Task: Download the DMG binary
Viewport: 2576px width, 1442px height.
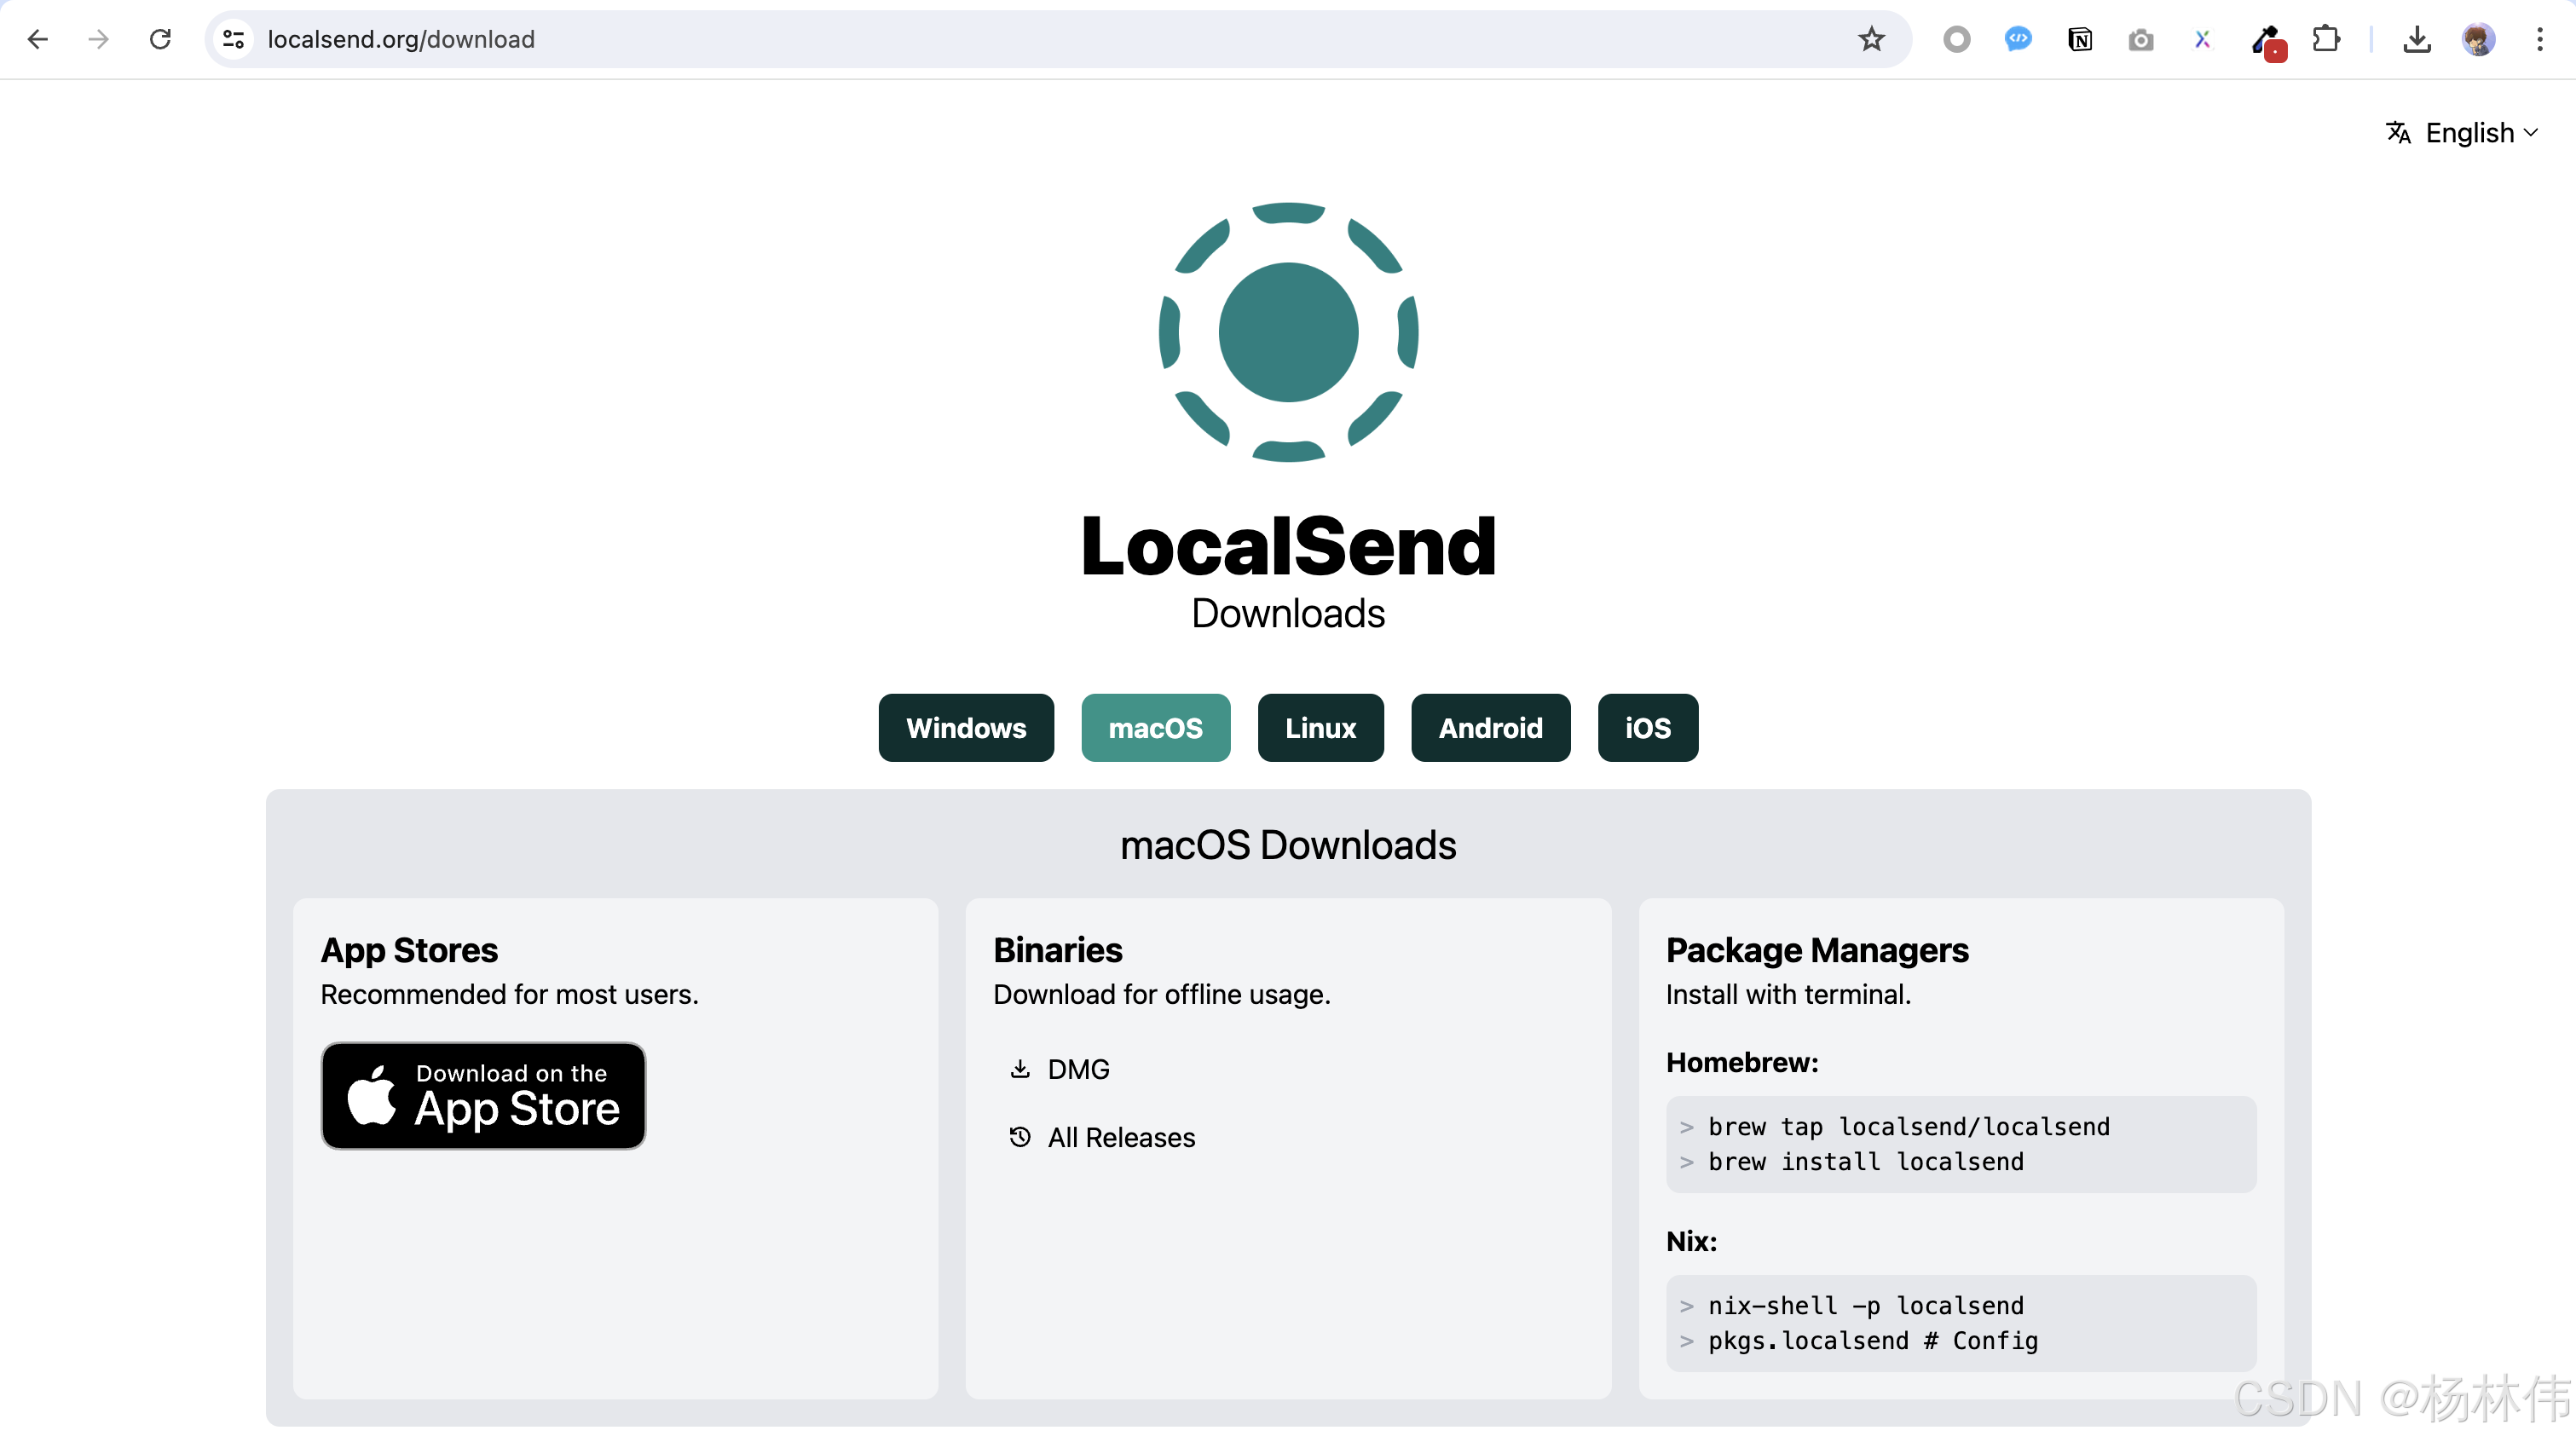Action: pos(1077,1069)
